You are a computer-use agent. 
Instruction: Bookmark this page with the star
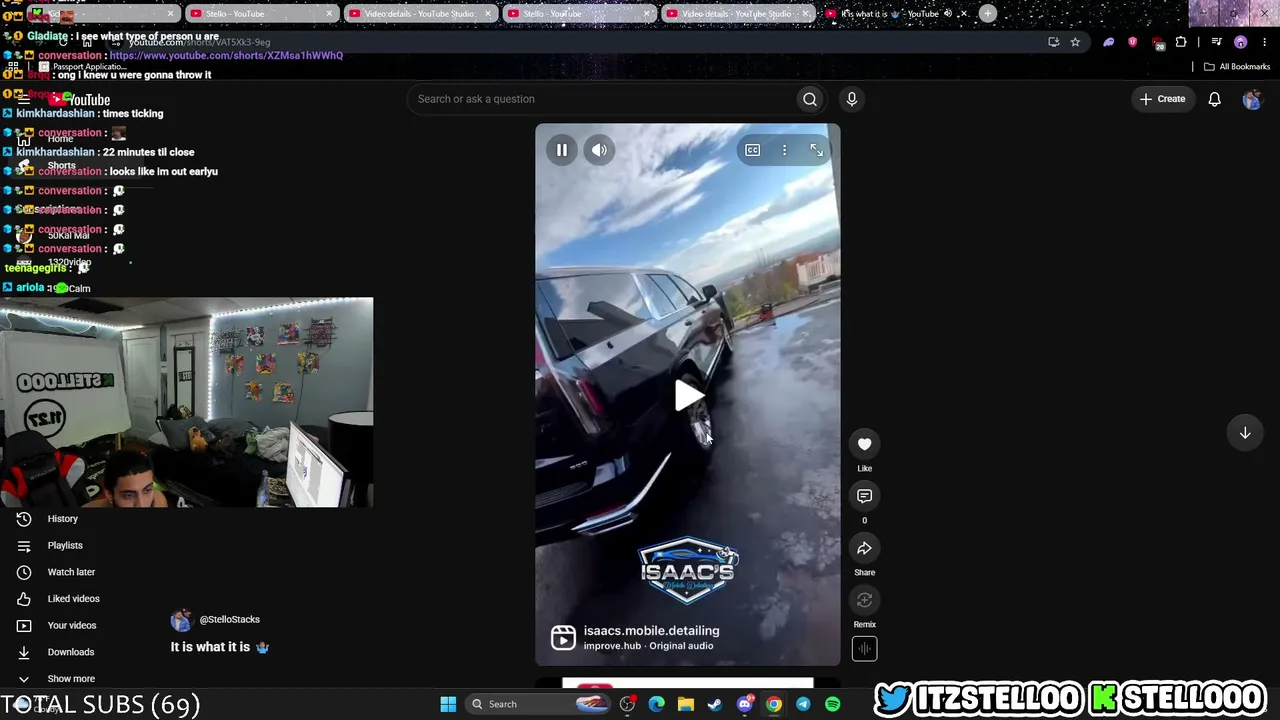pyautogui.click(x=1075, y=42)
